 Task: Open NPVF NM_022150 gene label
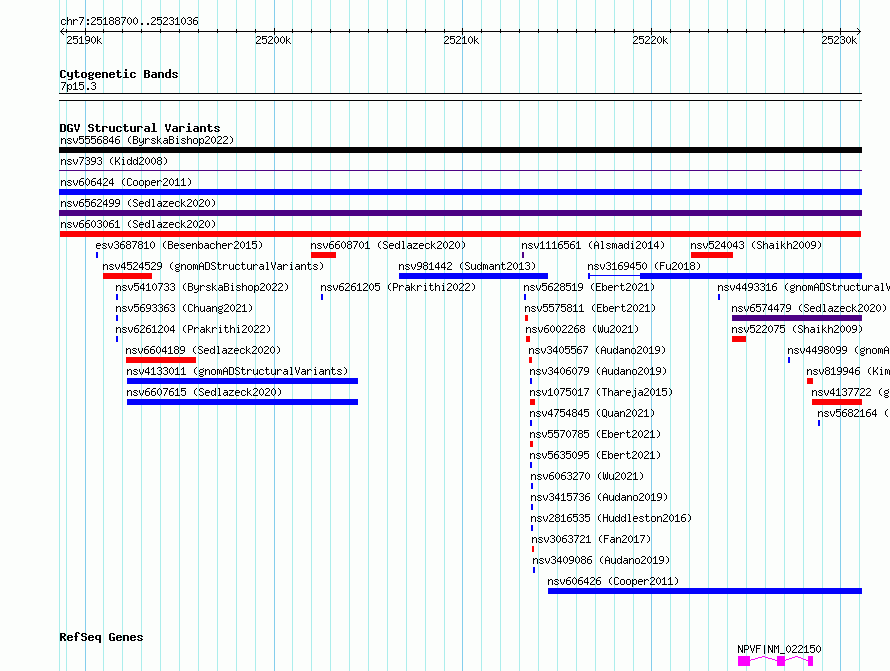[779, 649]
